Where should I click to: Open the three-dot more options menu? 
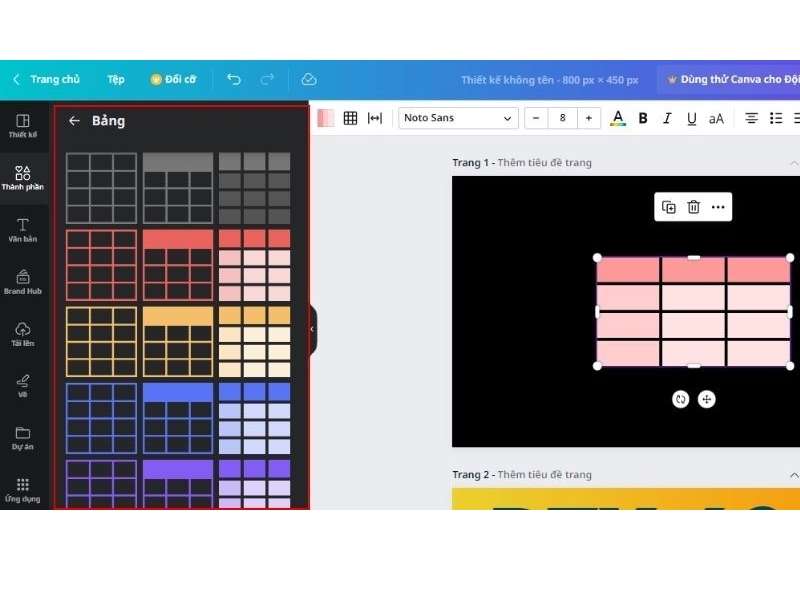(x=718, y=207)
